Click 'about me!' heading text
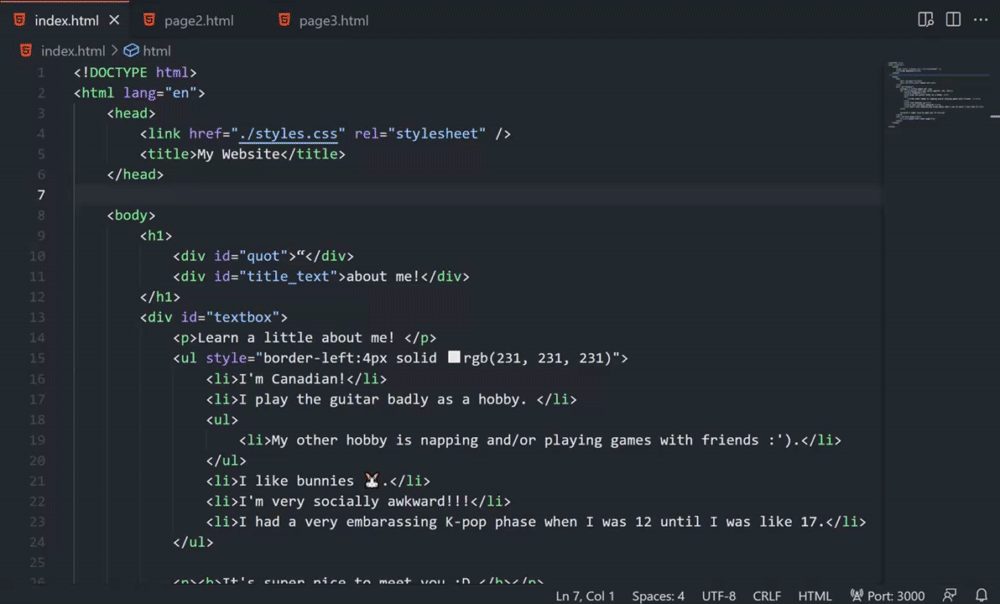 click(x=383, y=277)
